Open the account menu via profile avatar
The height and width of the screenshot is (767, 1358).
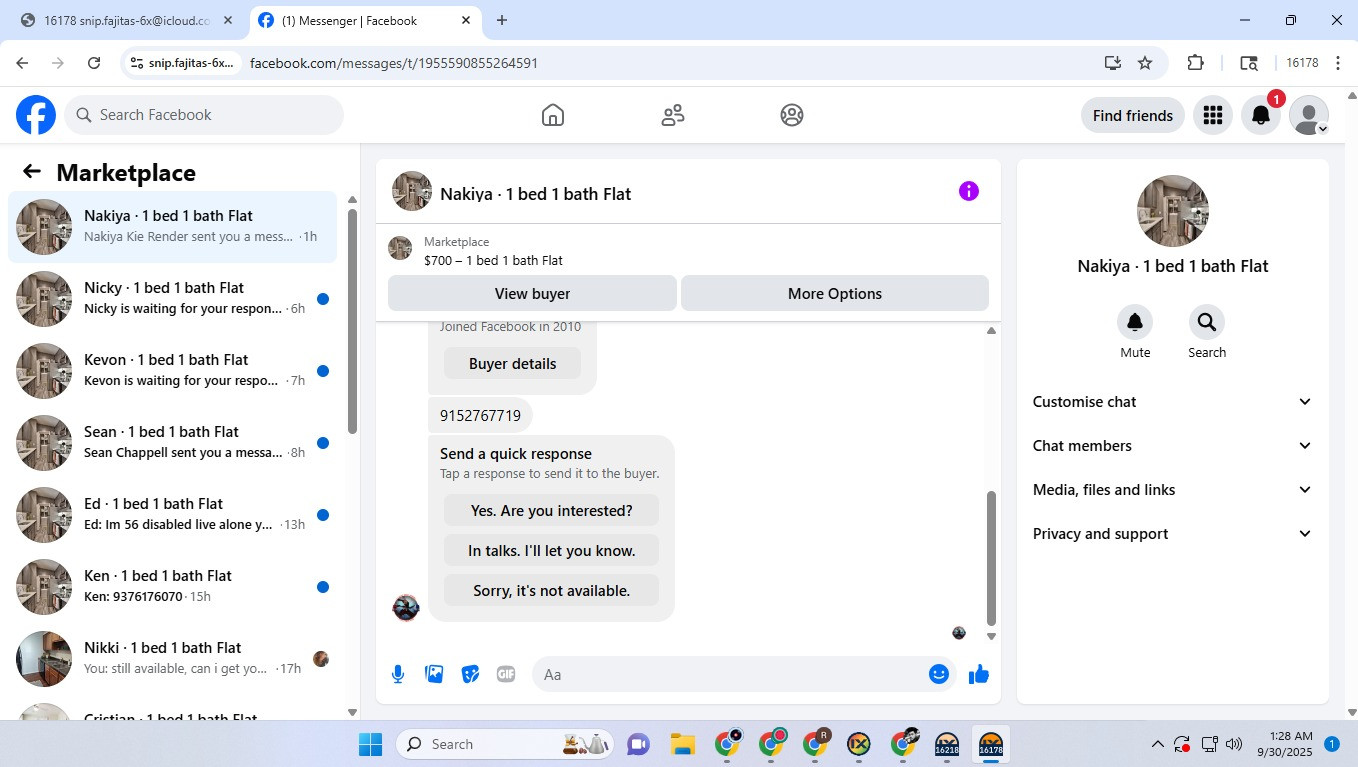tap(1309, 115)
